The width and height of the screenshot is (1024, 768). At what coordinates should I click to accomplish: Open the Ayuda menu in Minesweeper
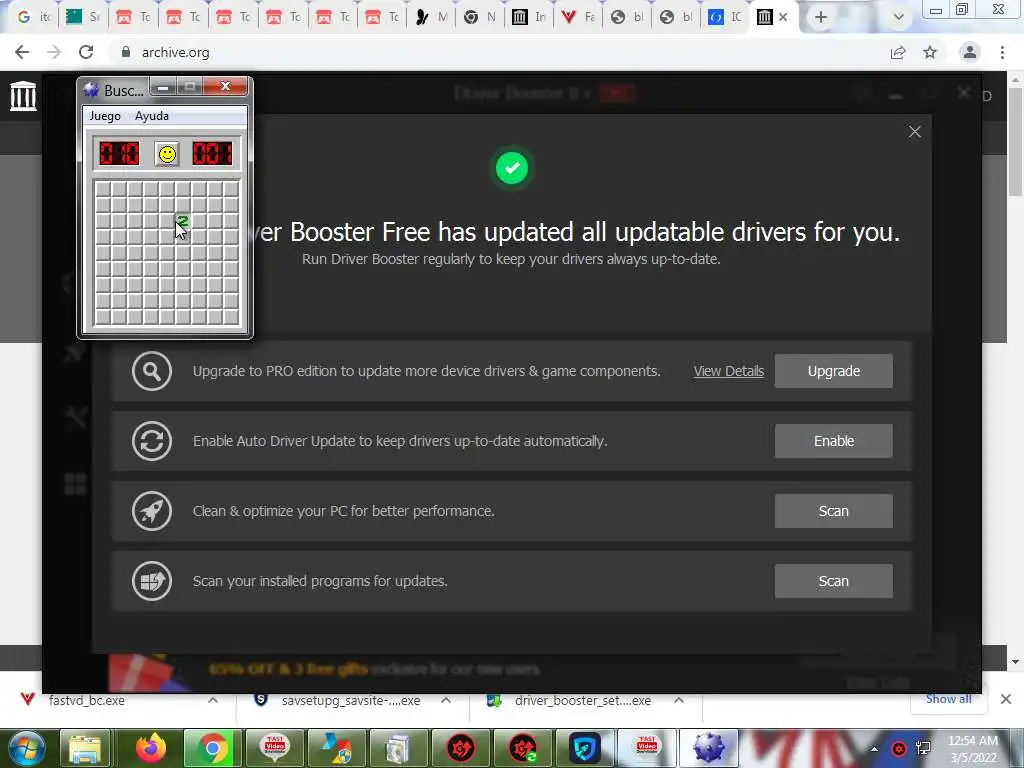pos(152,116)
